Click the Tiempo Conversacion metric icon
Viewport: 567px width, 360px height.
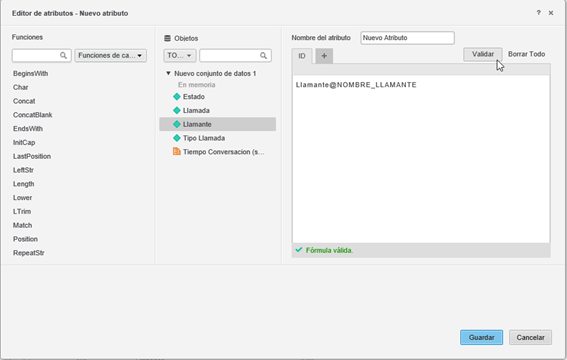pyautogui.click(x=177, y=151)
